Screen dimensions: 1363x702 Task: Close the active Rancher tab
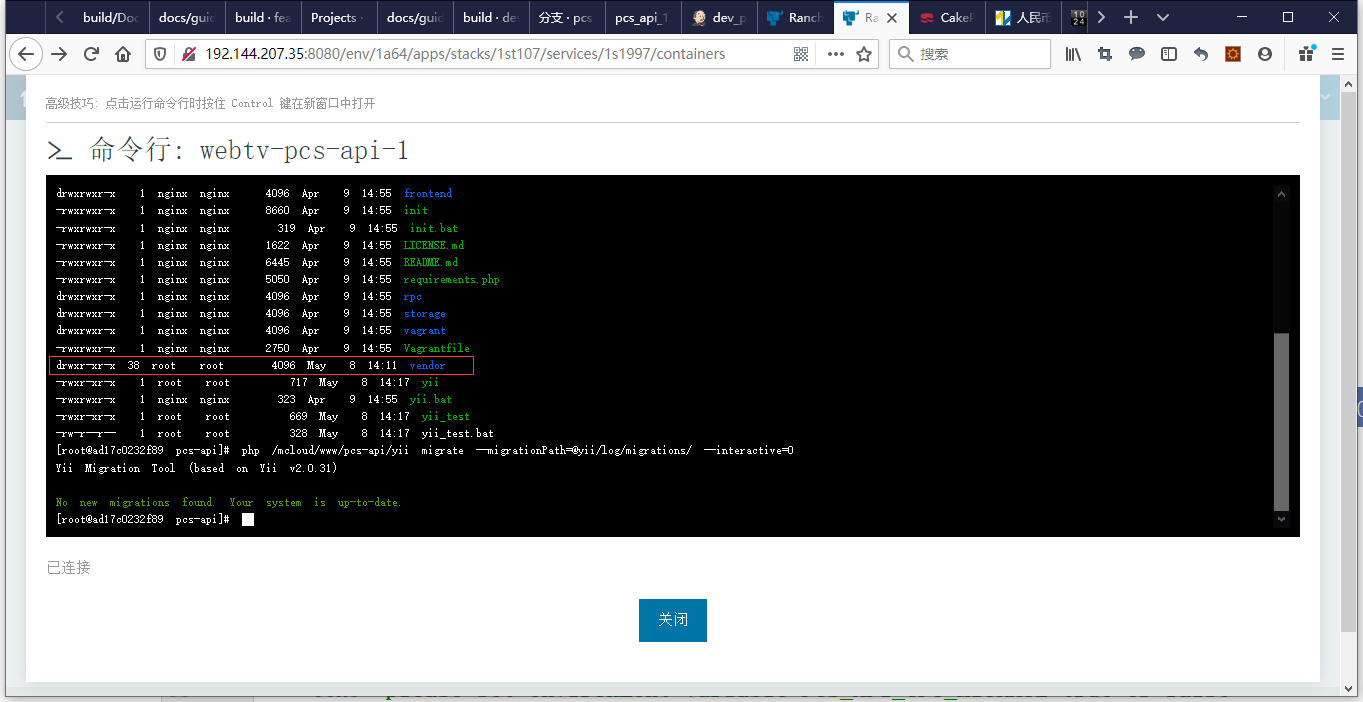[x=893, y=17]
